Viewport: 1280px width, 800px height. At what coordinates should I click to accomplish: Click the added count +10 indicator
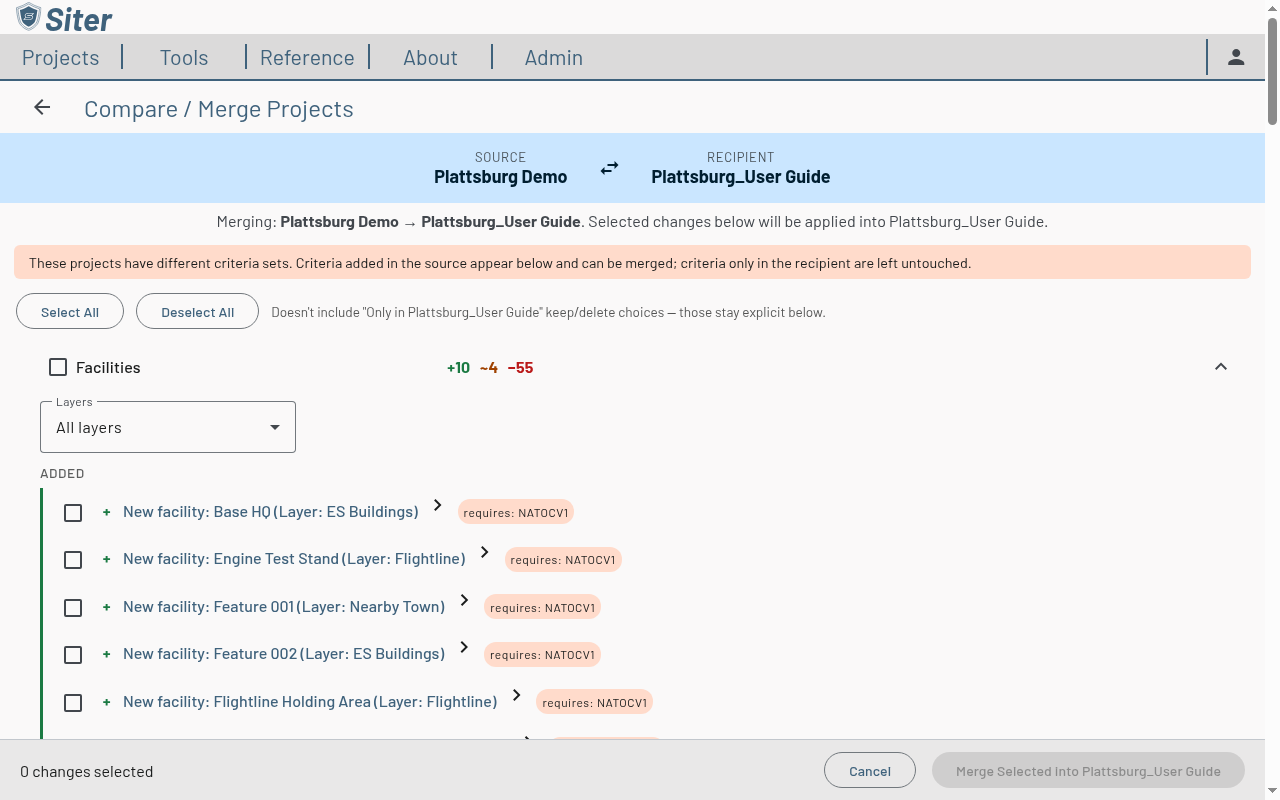tap(458, 368)
